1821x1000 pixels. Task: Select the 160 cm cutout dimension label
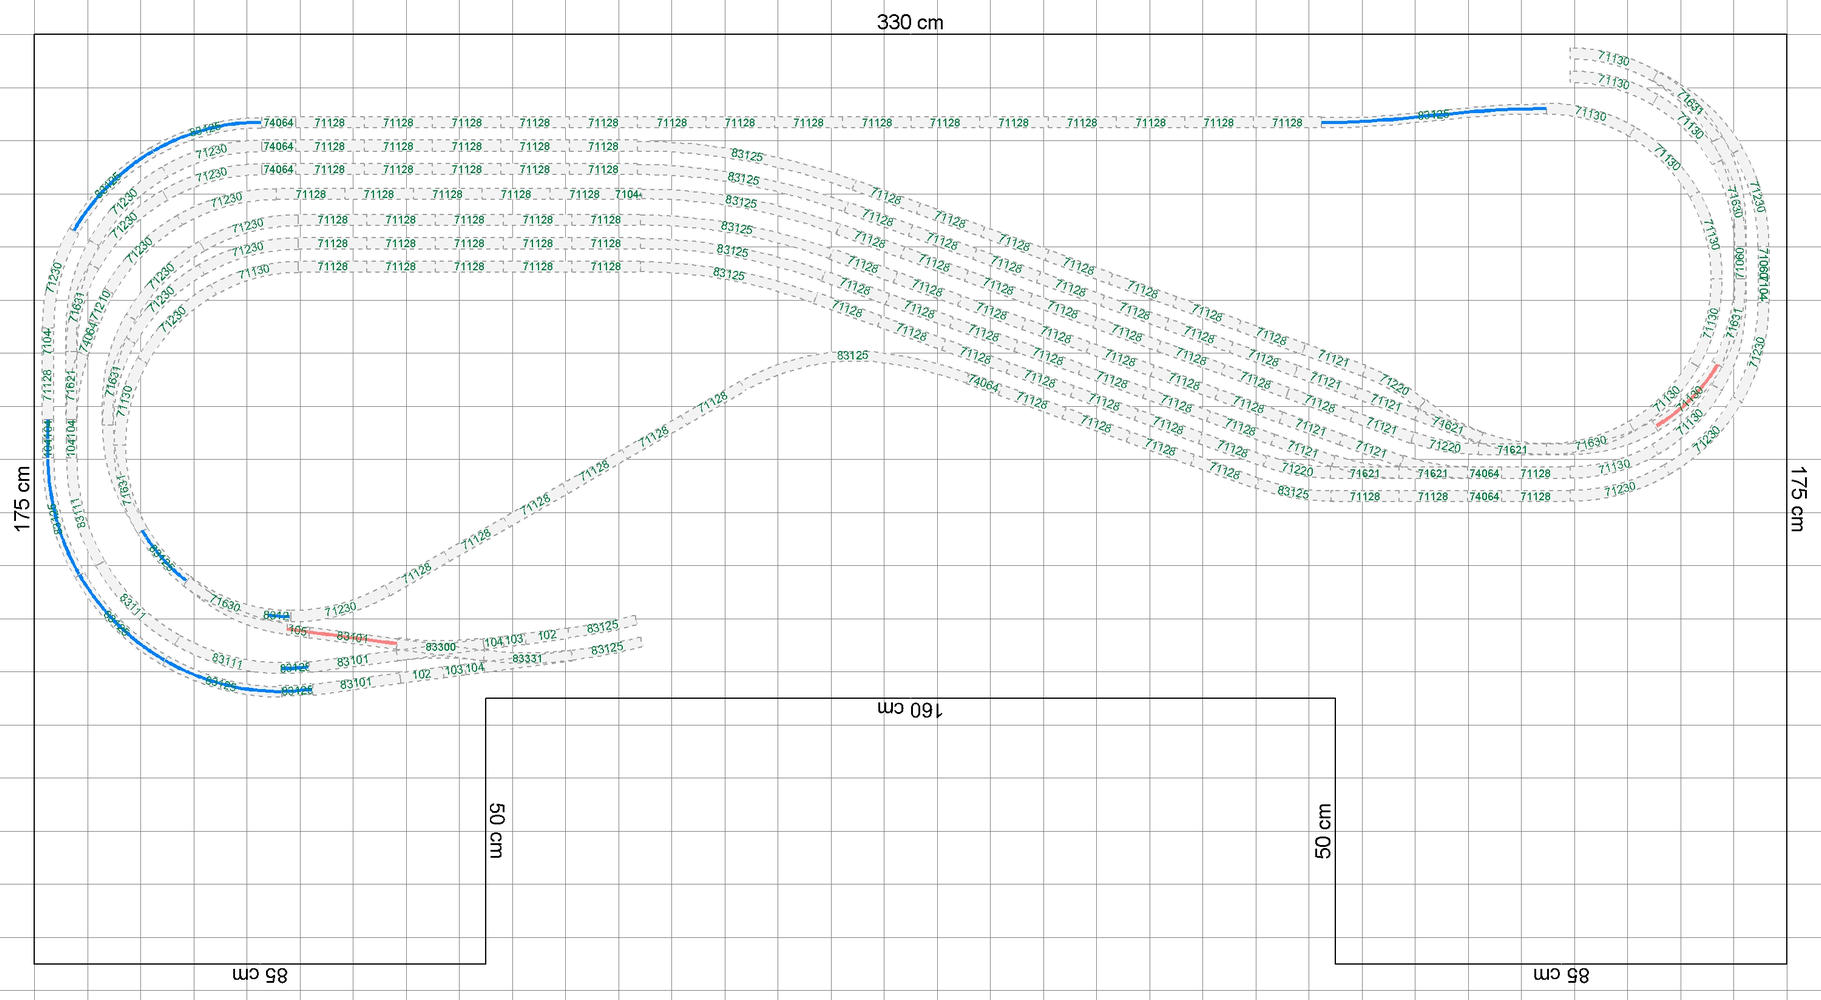pyautogui.click(x=909, y=709)
